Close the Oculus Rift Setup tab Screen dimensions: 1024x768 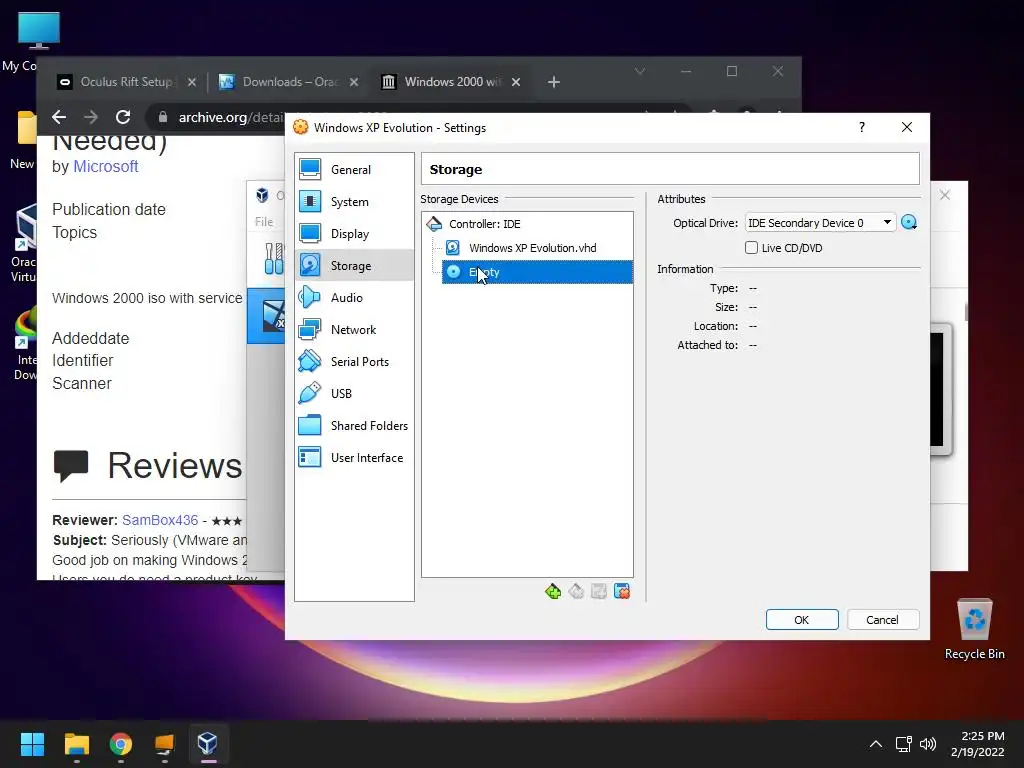pyautogui.click(x=191, y=82)
